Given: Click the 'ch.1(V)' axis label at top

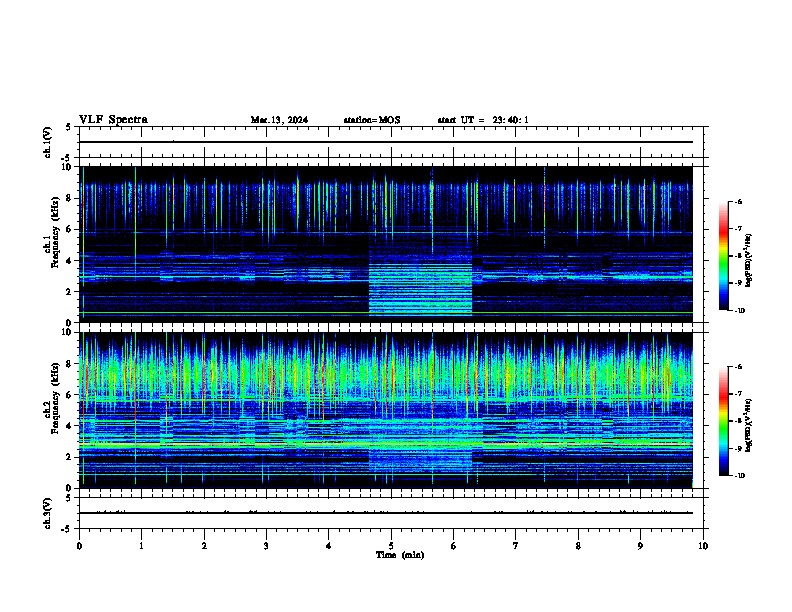Looking at the screenshot, I should point(48,142).
